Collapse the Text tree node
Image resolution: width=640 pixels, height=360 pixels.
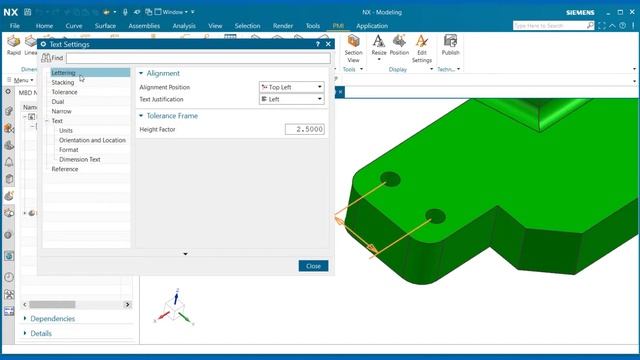[x=47, y=121]
